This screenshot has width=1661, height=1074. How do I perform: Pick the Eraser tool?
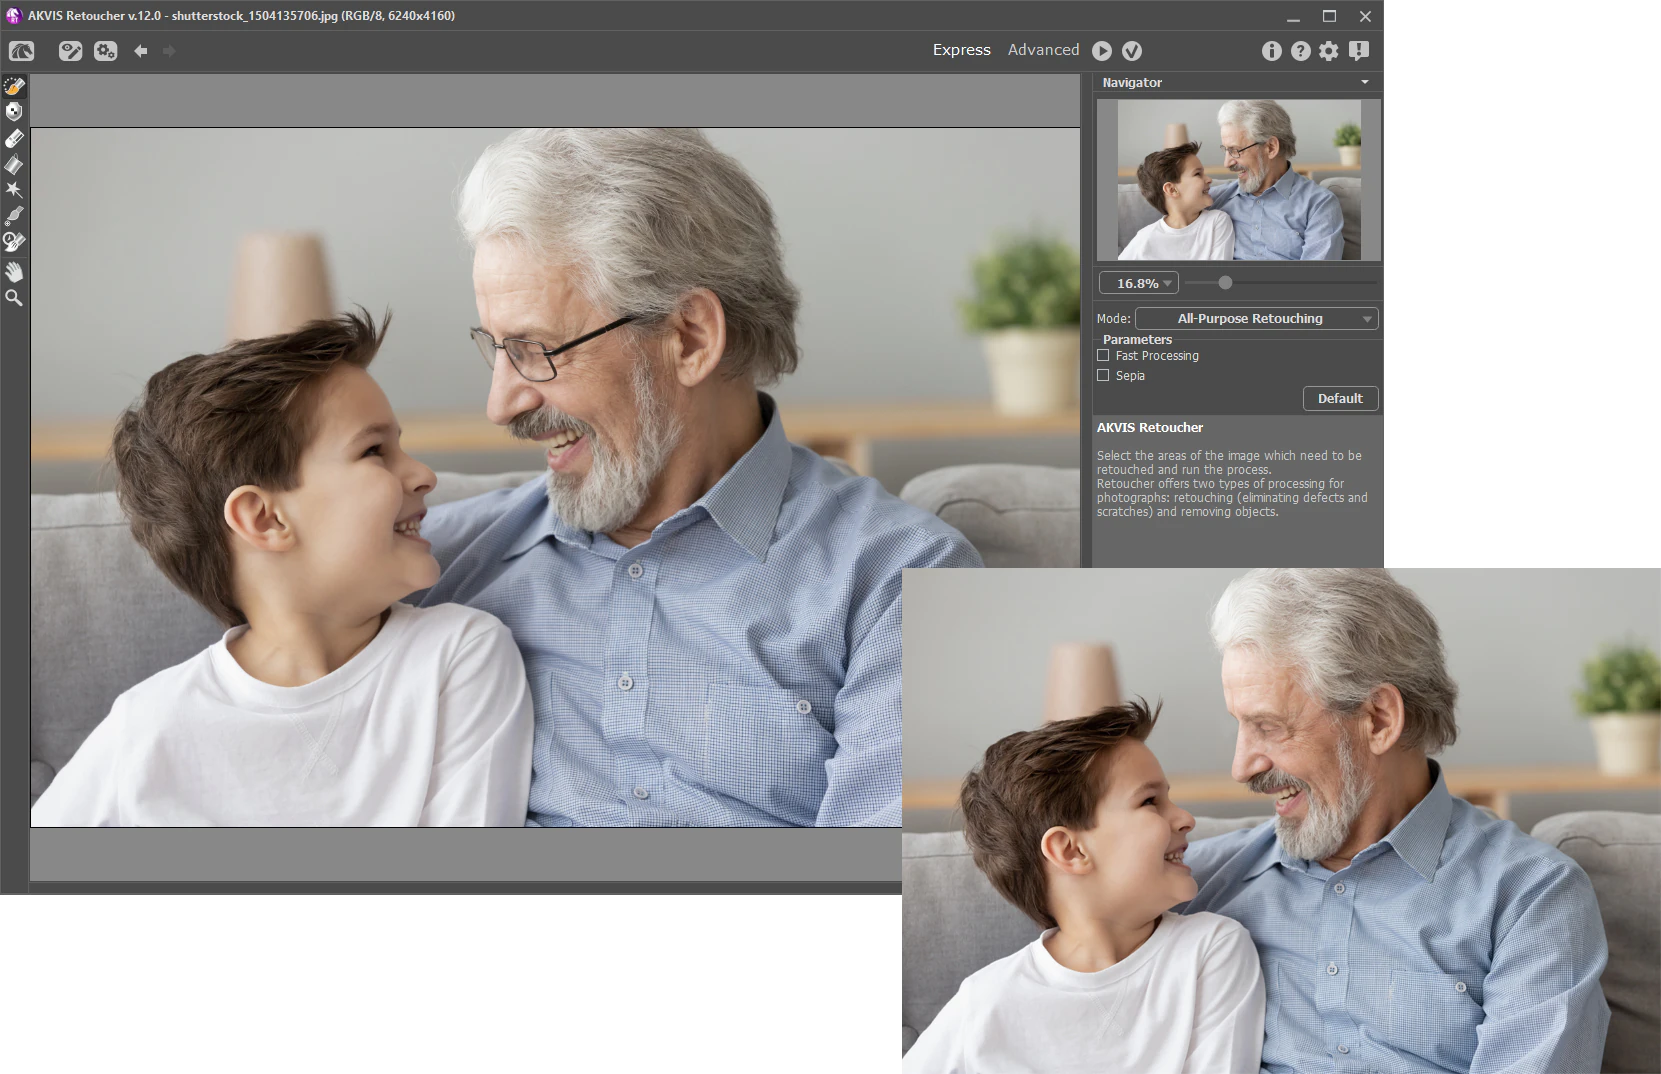pos(14,138)
